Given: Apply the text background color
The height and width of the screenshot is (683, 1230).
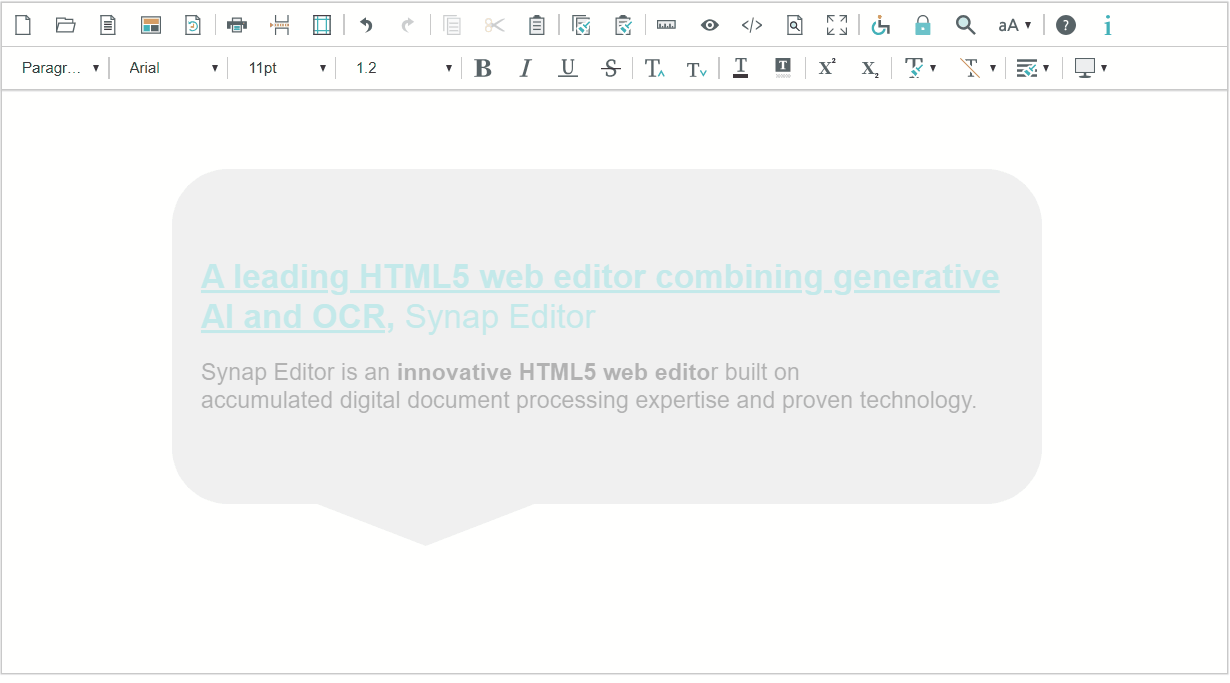Looking at the screenshot, I should pyautogui.click(x=783, y=68).
